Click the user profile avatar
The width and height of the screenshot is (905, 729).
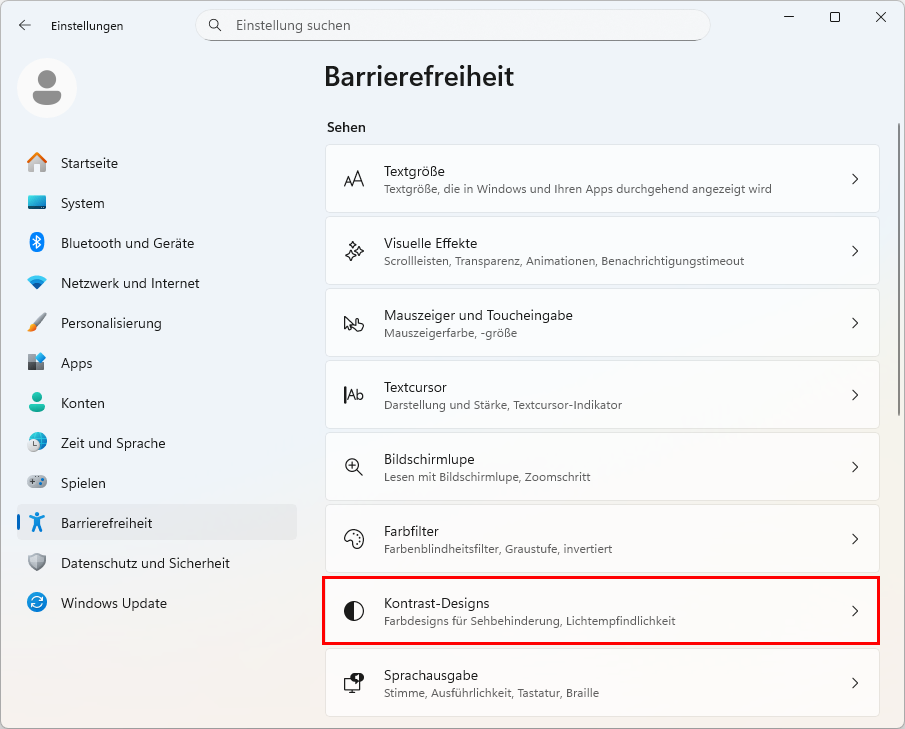coord(47,88)
